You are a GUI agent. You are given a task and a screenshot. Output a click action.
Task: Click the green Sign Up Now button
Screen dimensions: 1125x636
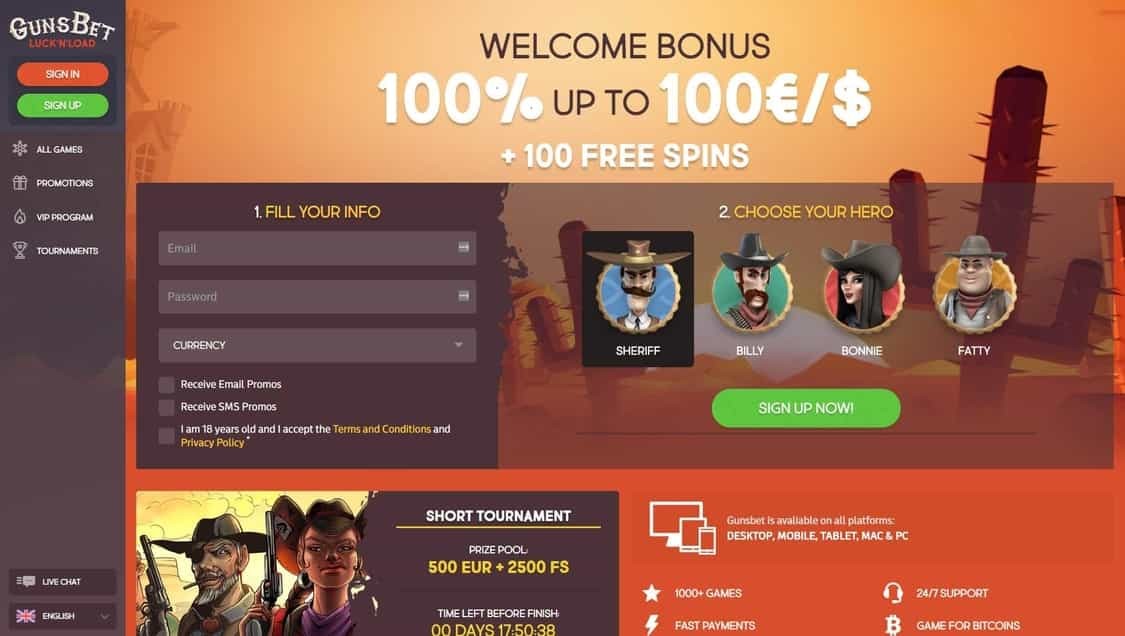click(806, 408)
